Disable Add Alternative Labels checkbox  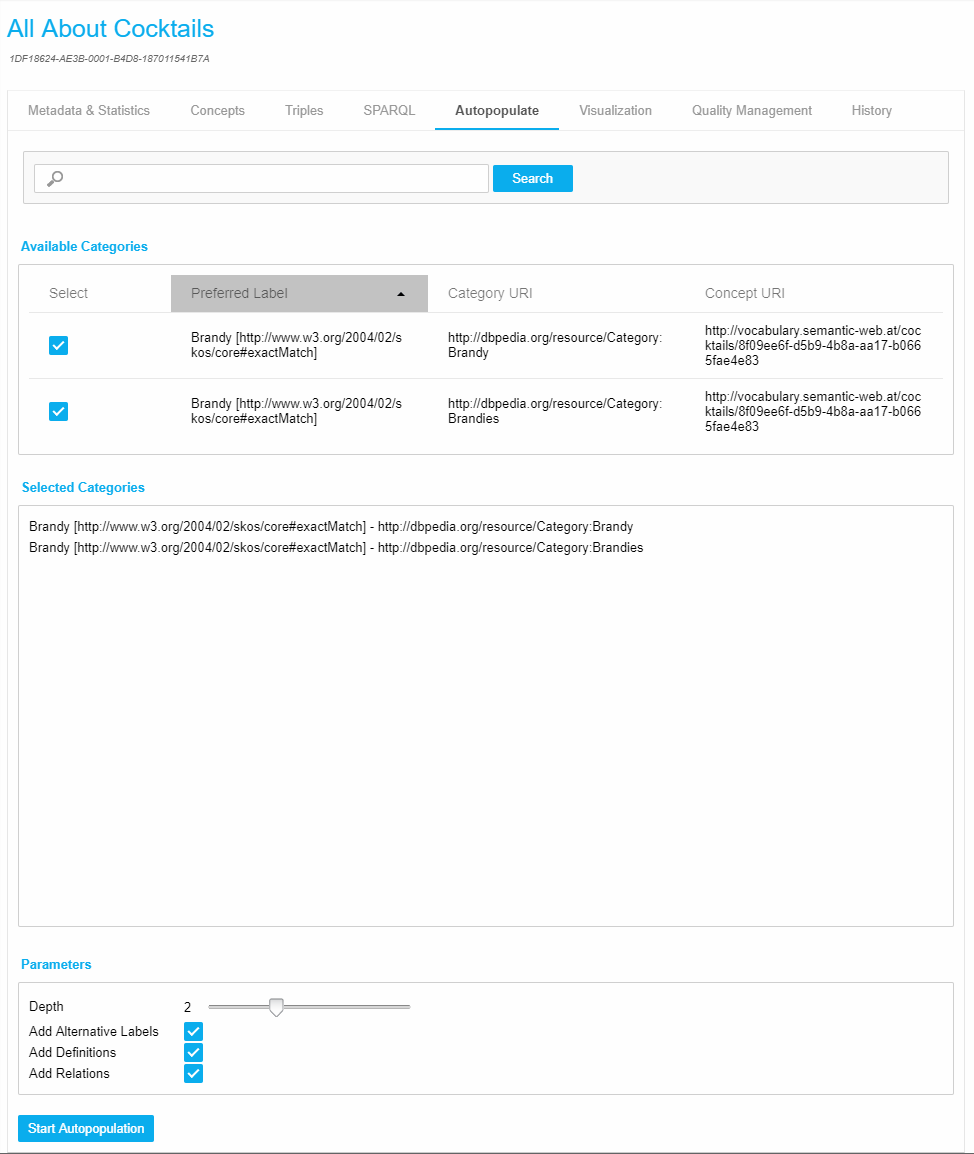point(194,1031)
